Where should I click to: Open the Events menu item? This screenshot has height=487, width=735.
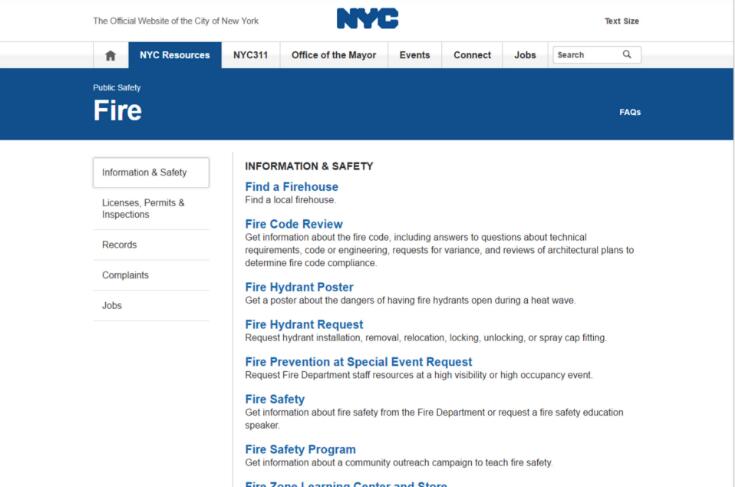(x=415, y=55)
